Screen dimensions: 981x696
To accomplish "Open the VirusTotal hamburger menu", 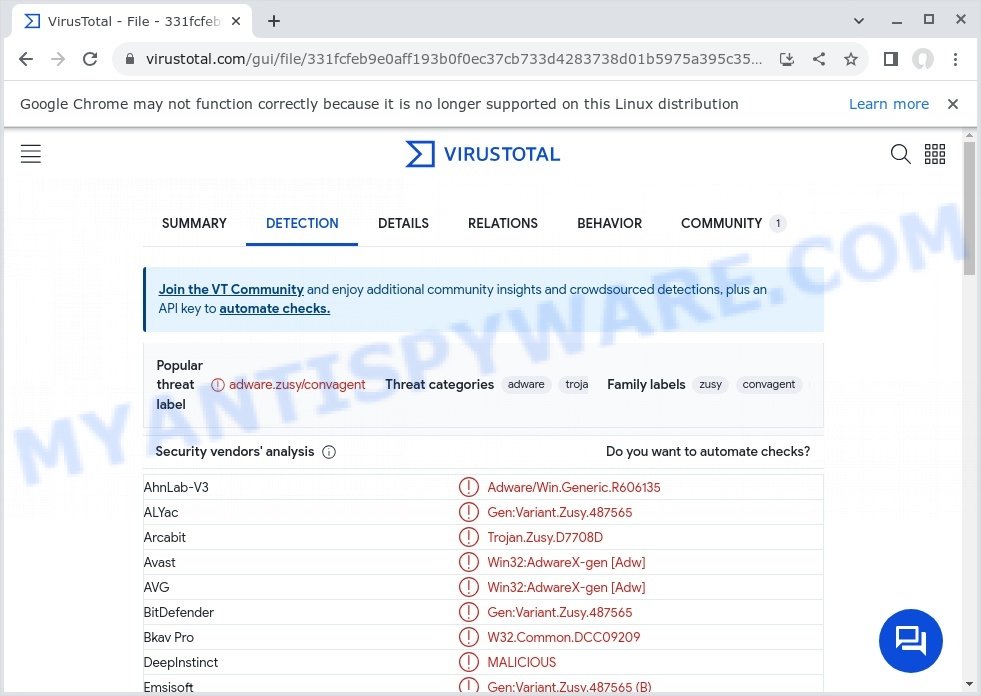I will click(x=31, y=154).
